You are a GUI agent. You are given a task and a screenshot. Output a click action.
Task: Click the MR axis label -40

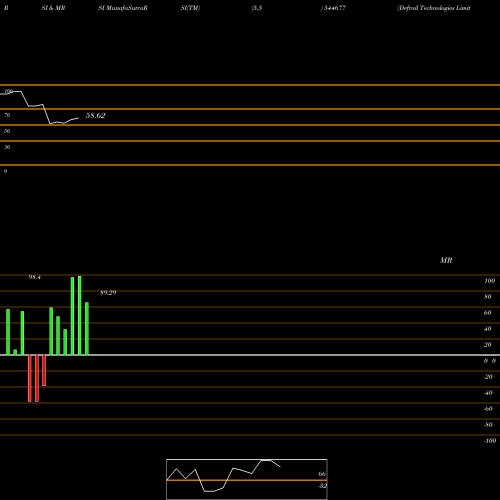pos(488,393)
